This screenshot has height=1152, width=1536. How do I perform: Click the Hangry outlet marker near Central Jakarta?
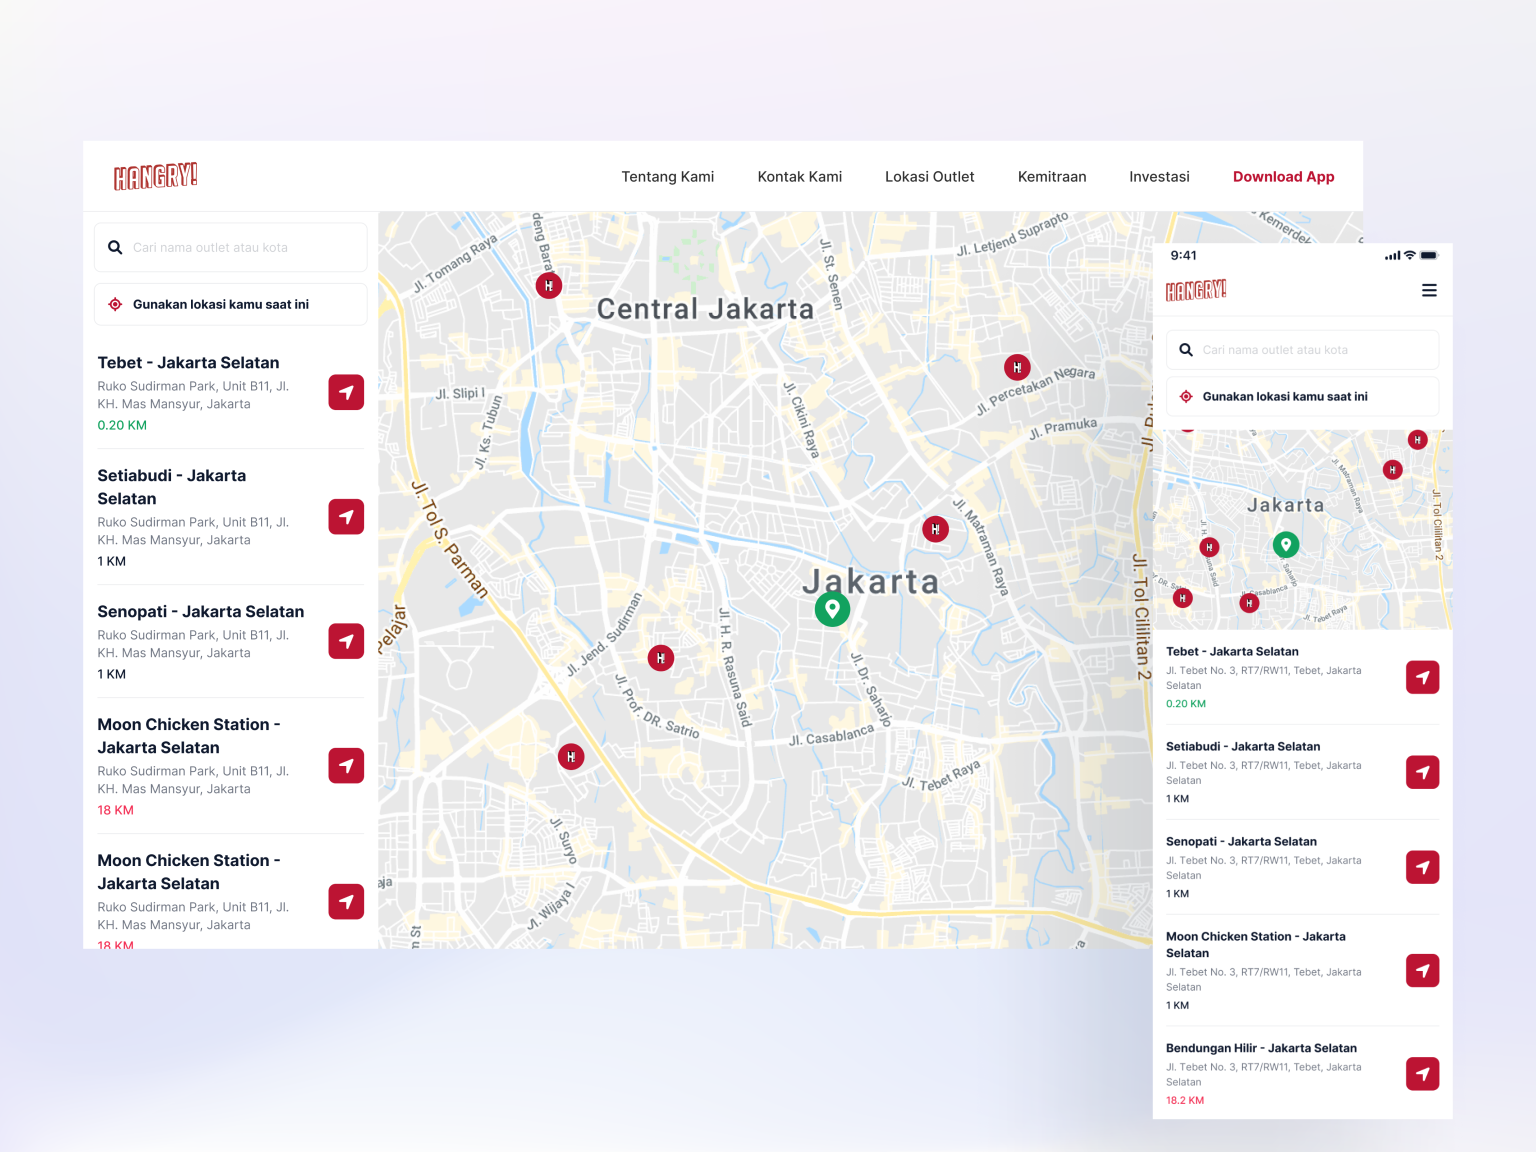(549, 286)
